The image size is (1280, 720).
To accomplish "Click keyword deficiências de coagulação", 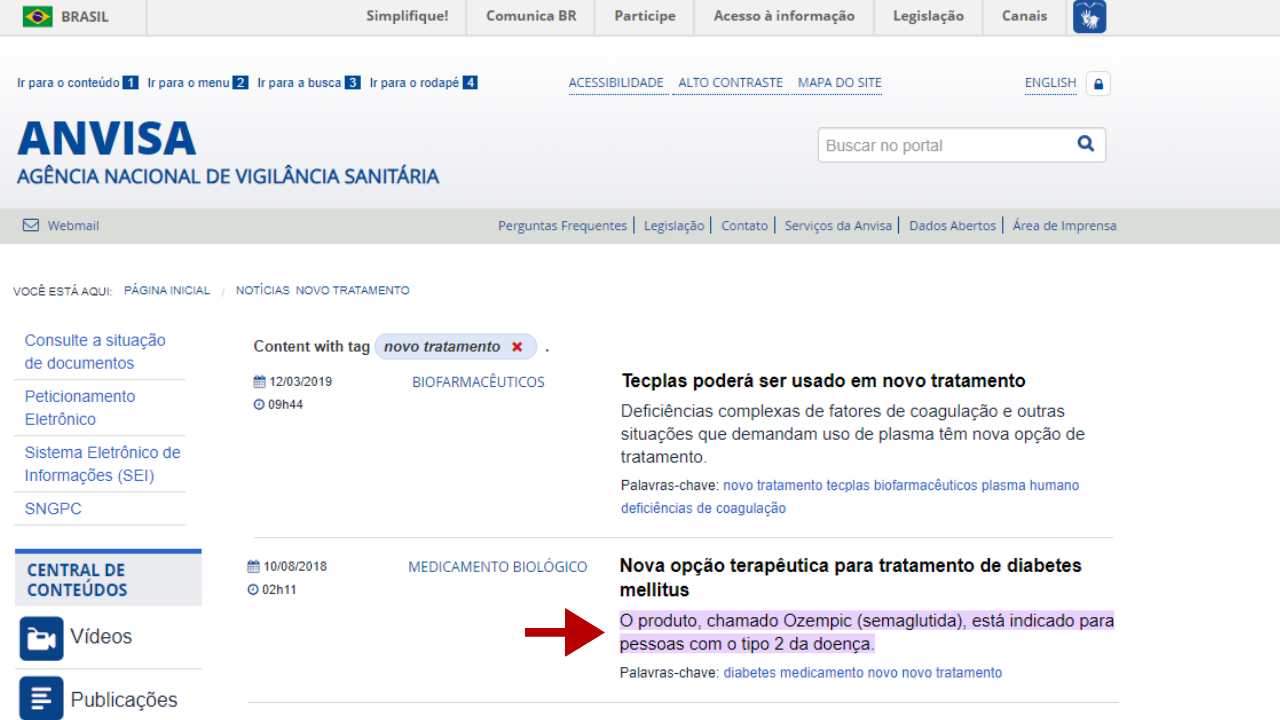I will pyautogui.click(x=703, y=509).
